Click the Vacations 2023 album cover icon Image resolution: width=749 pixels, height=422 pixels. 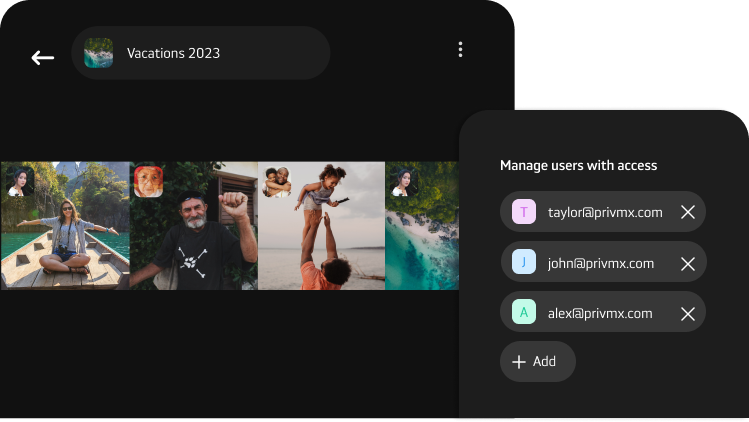(x=98, y=53)
